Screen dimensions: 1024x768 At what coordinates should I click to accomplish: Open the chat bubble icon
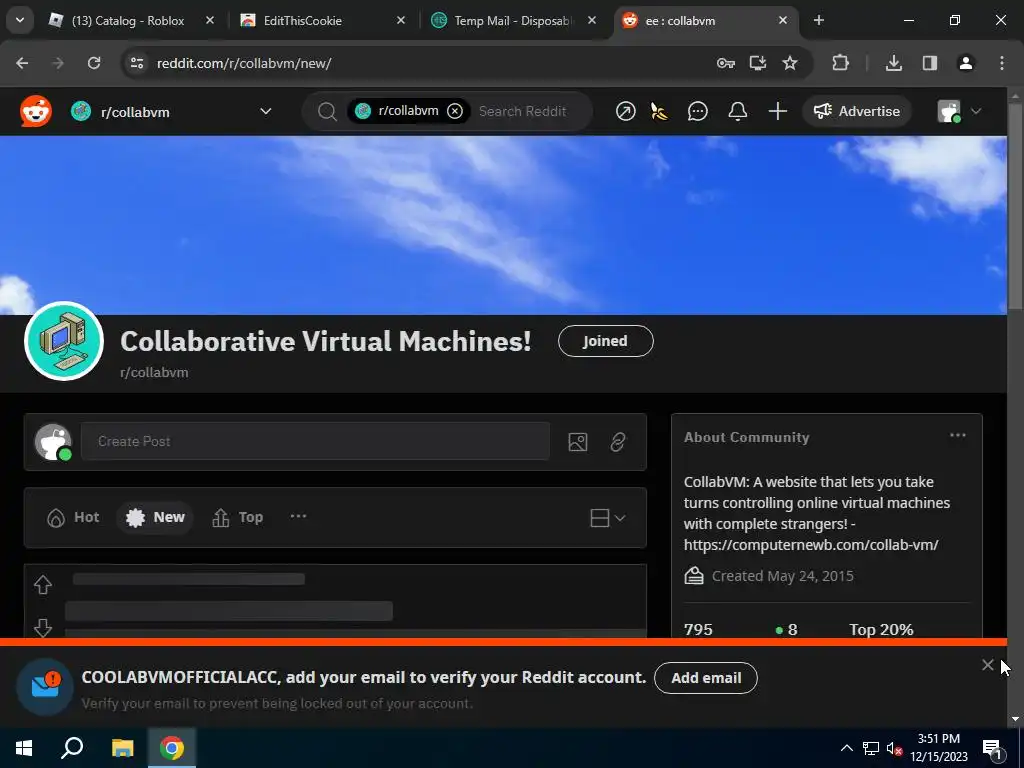coord(697,112)
